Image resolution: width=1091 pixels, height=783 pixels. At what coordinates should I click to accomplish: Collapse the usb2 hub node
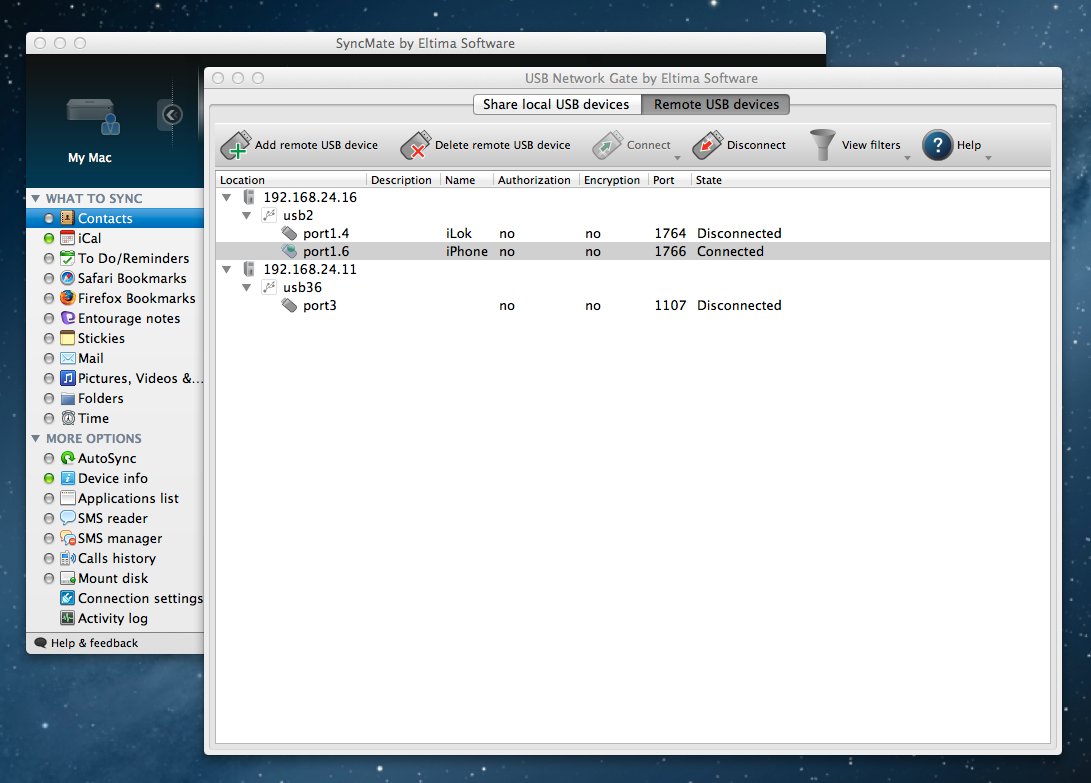(246, 216)
